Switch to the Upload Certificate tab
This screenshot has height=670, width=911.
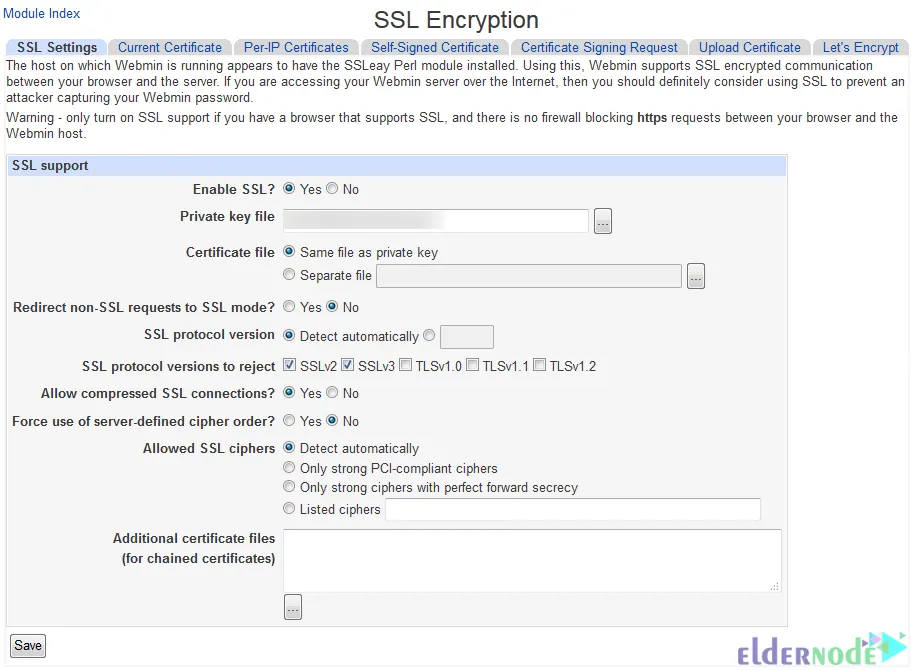[749, 47]
